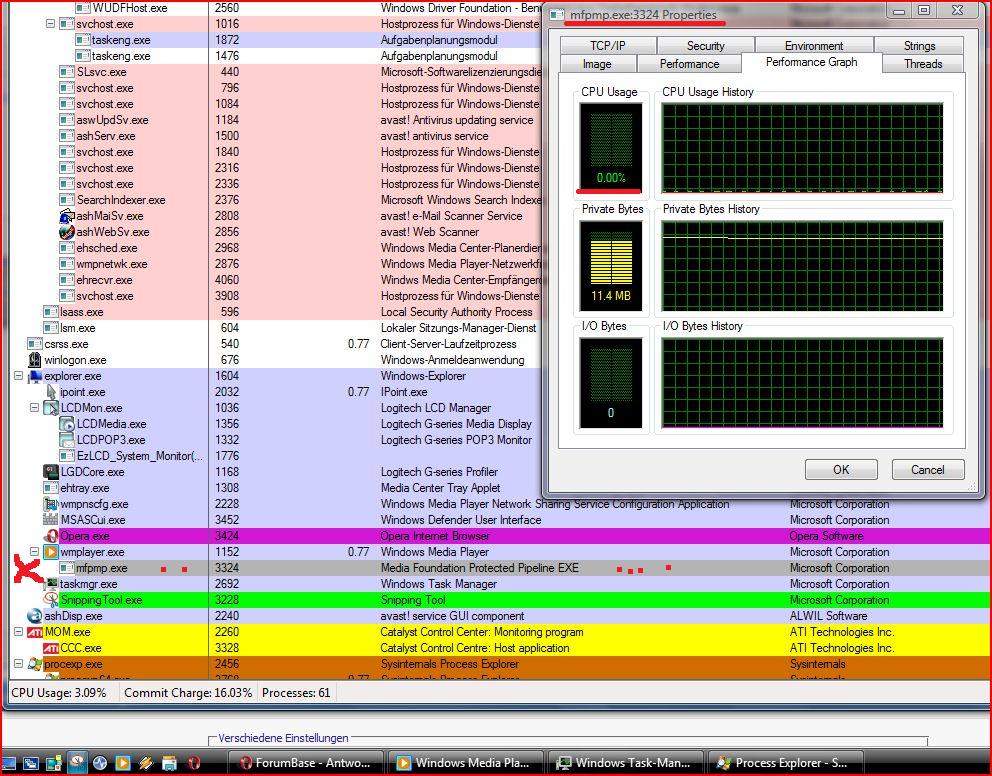Click Opera icon in quick launch bar
The image size is (992, 776).
[x=194, y=763]
